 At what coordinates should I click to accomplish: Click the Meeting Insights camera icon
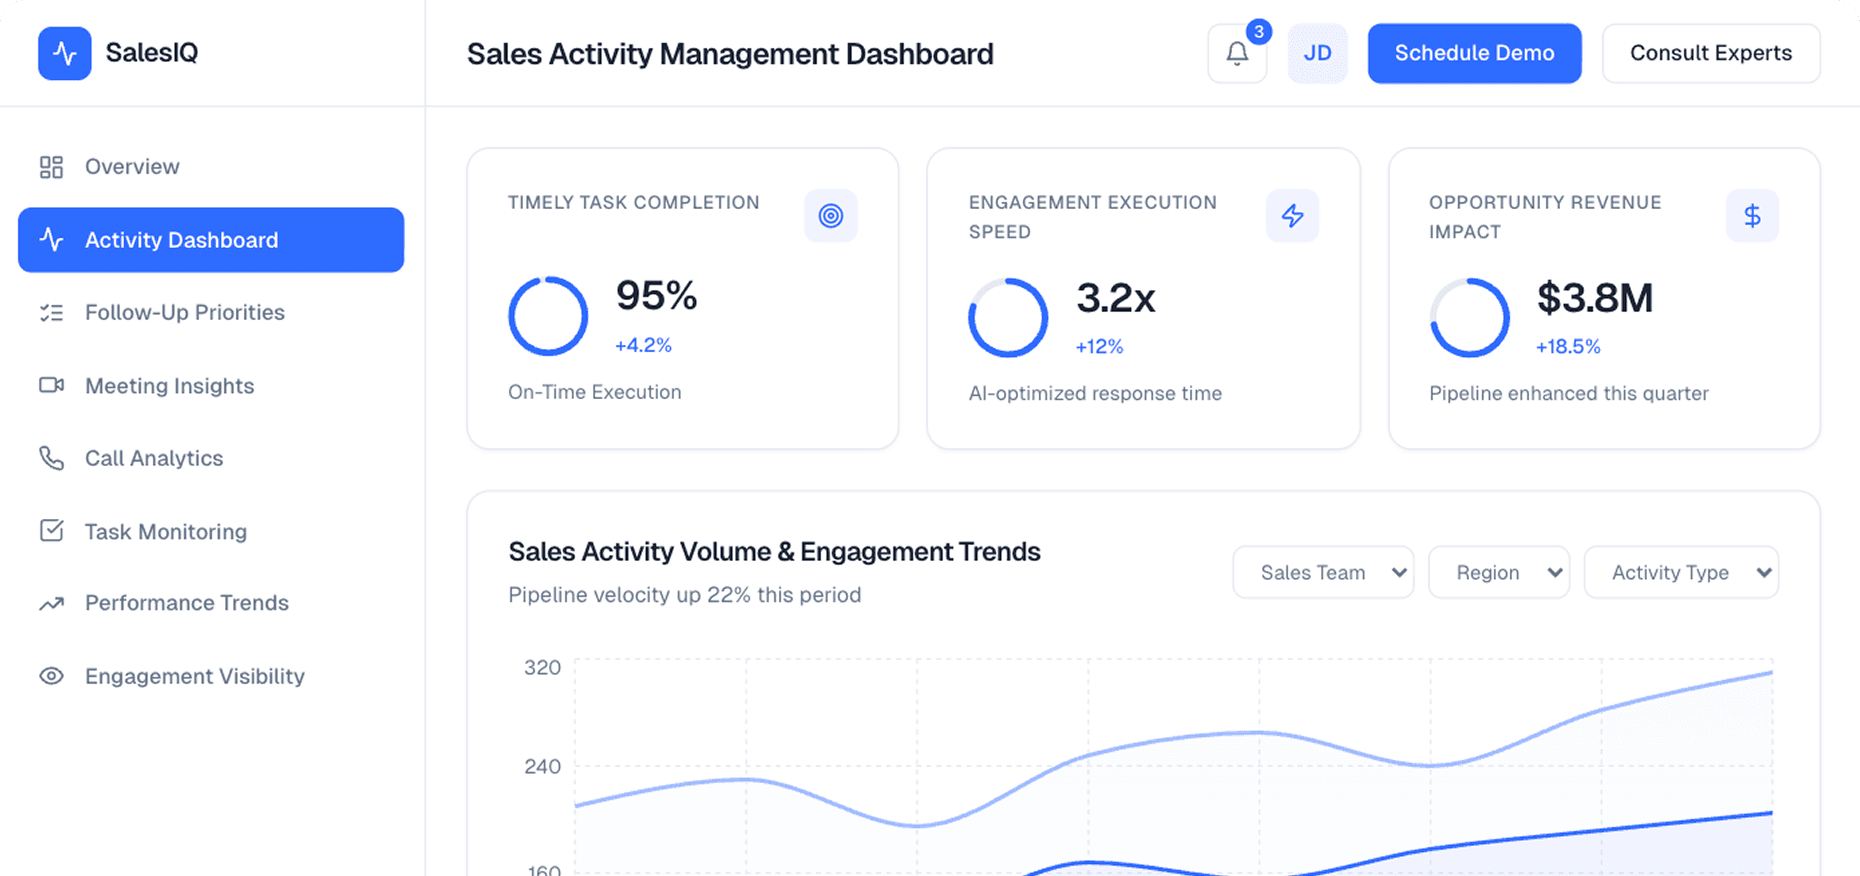51,386
